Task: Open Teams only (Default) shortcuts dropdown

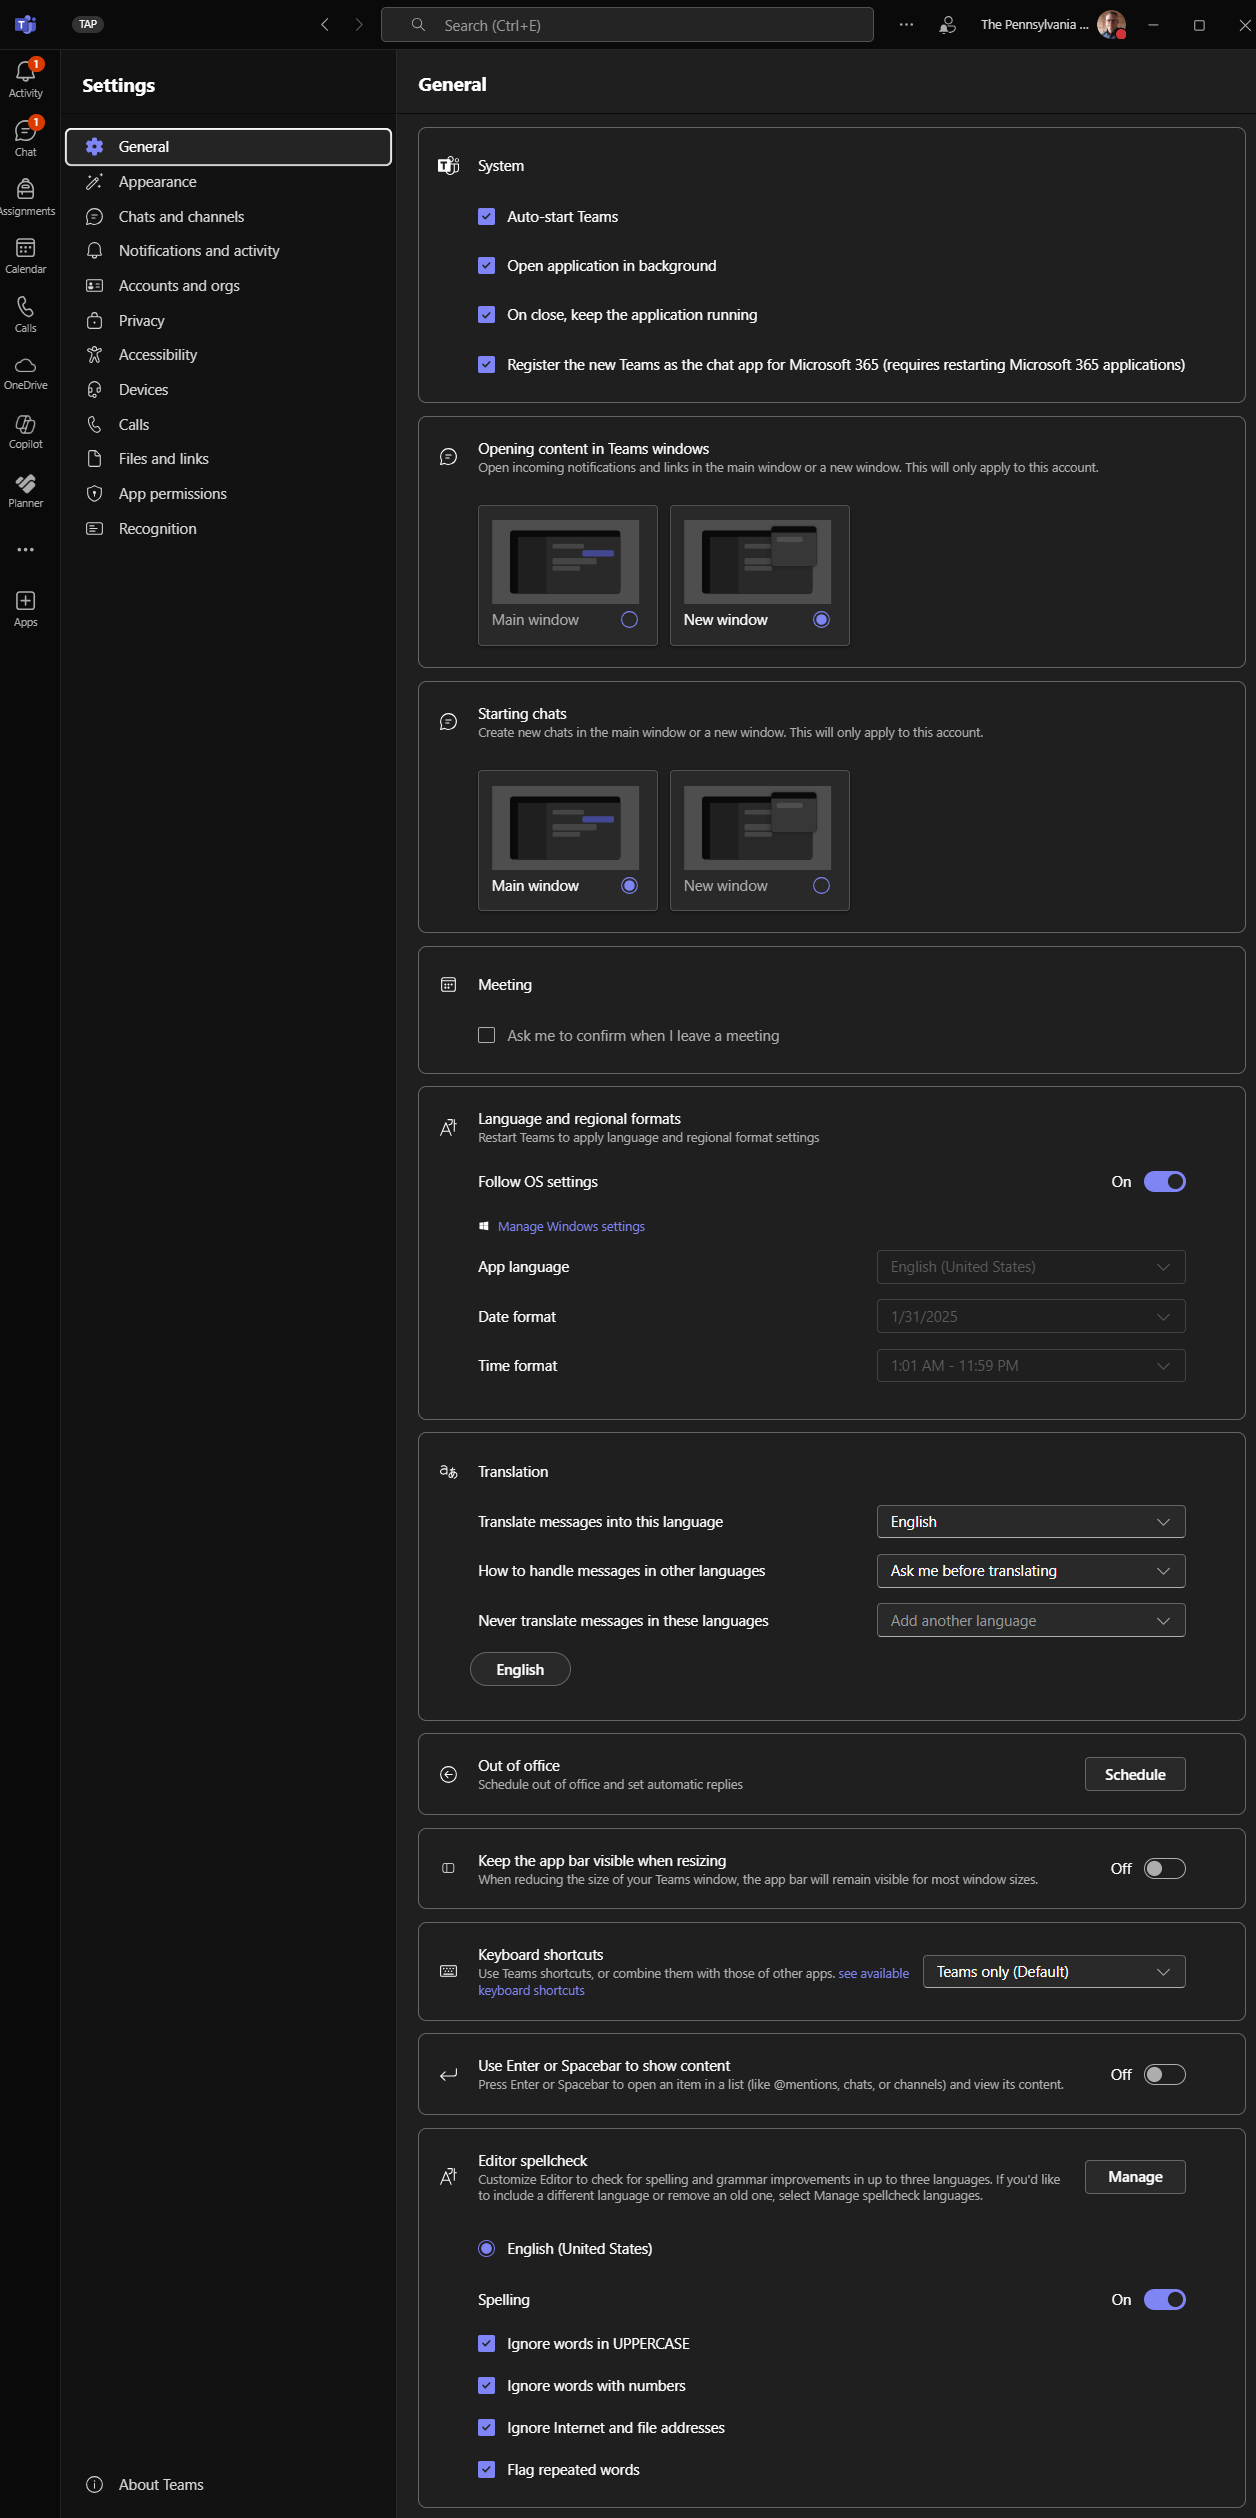Action: [1054, 1972]
